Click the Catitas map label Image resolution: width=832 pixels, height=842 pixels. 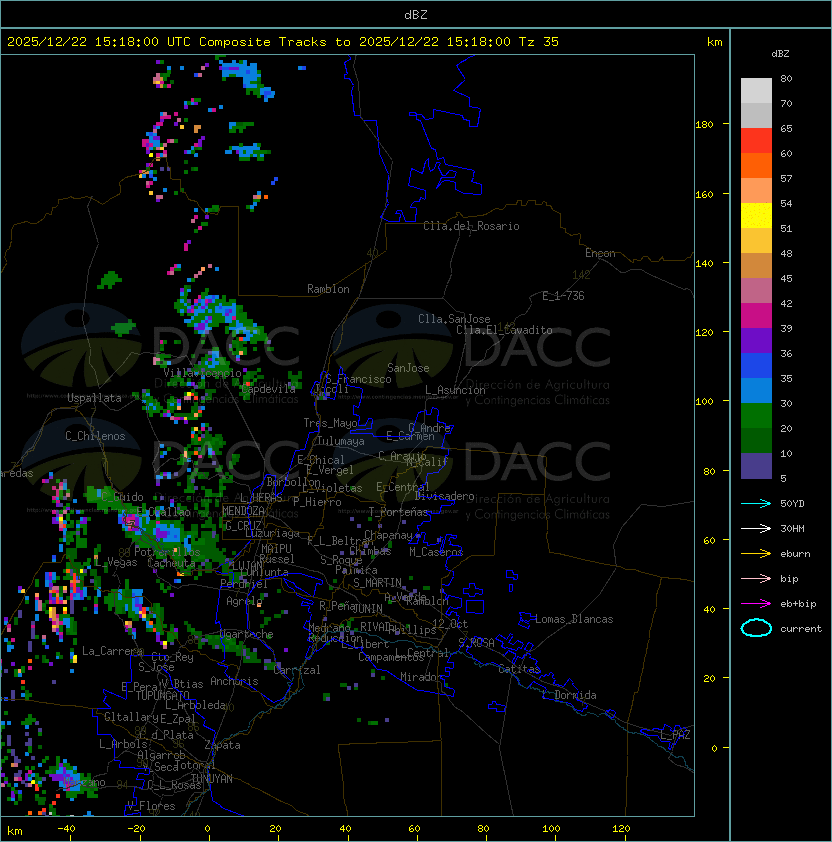click(519, 669)
